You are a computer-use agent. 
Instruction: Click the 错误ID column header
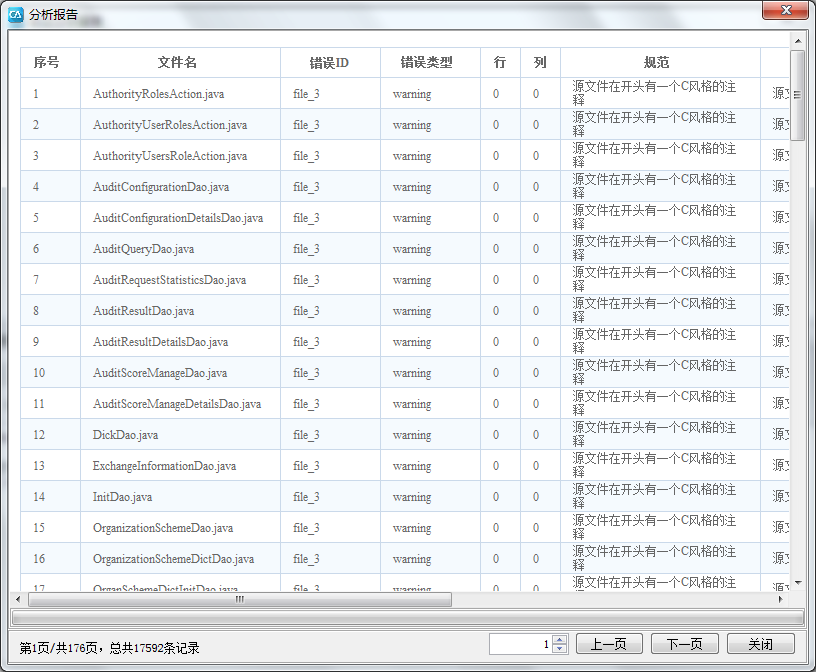[x=329, y=62]
